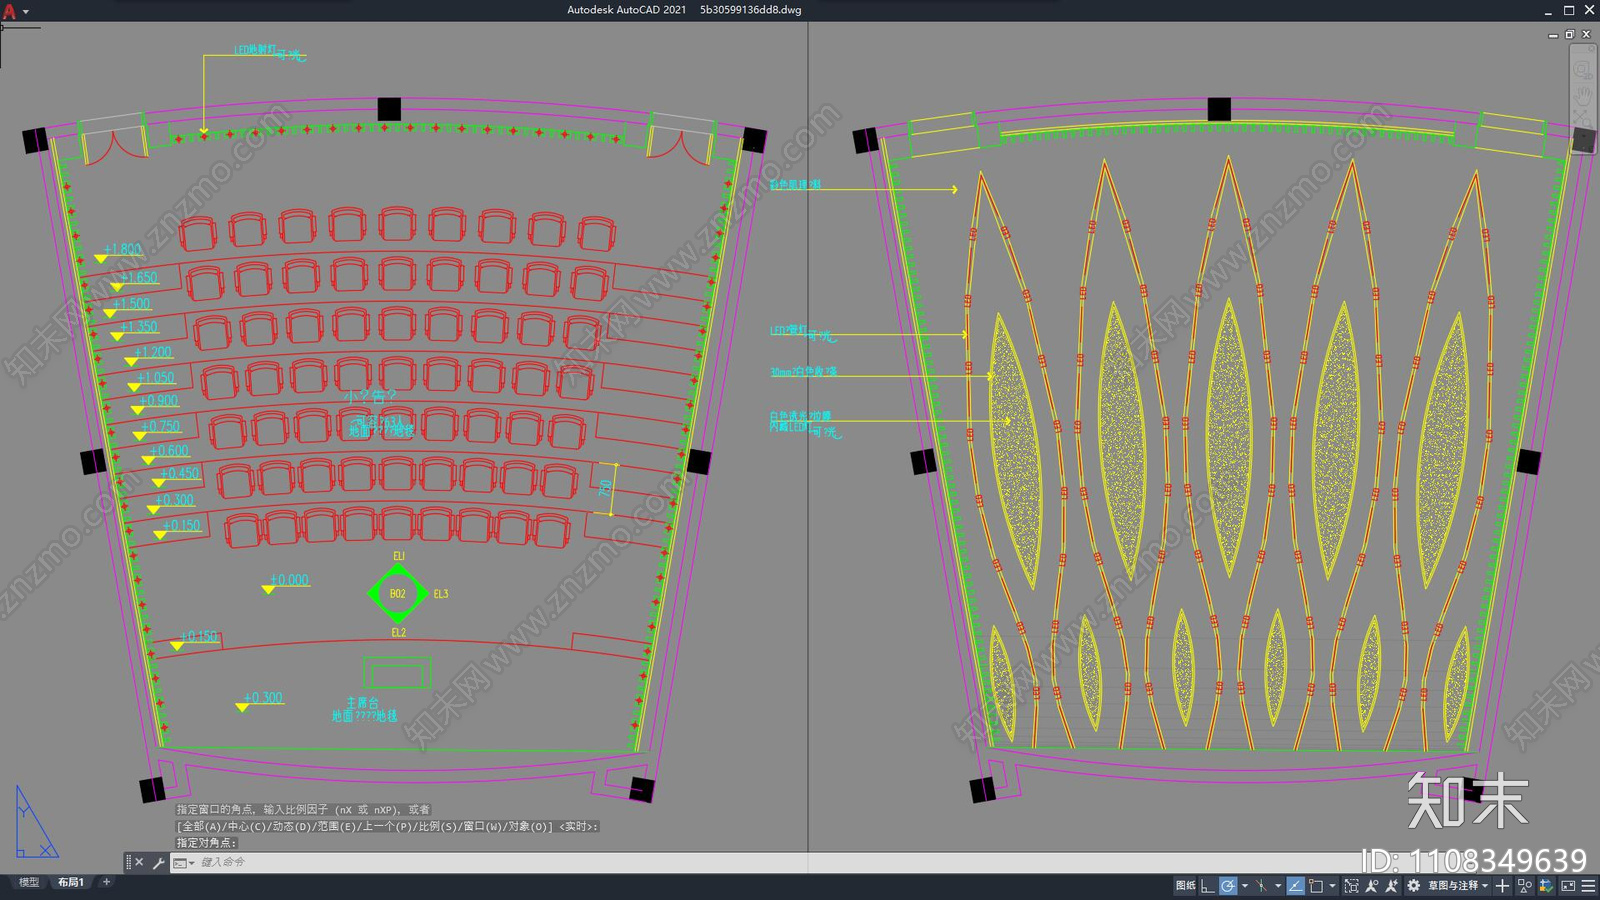Click the auto-scale annotation lightning icon

(x=1391, y=885)
